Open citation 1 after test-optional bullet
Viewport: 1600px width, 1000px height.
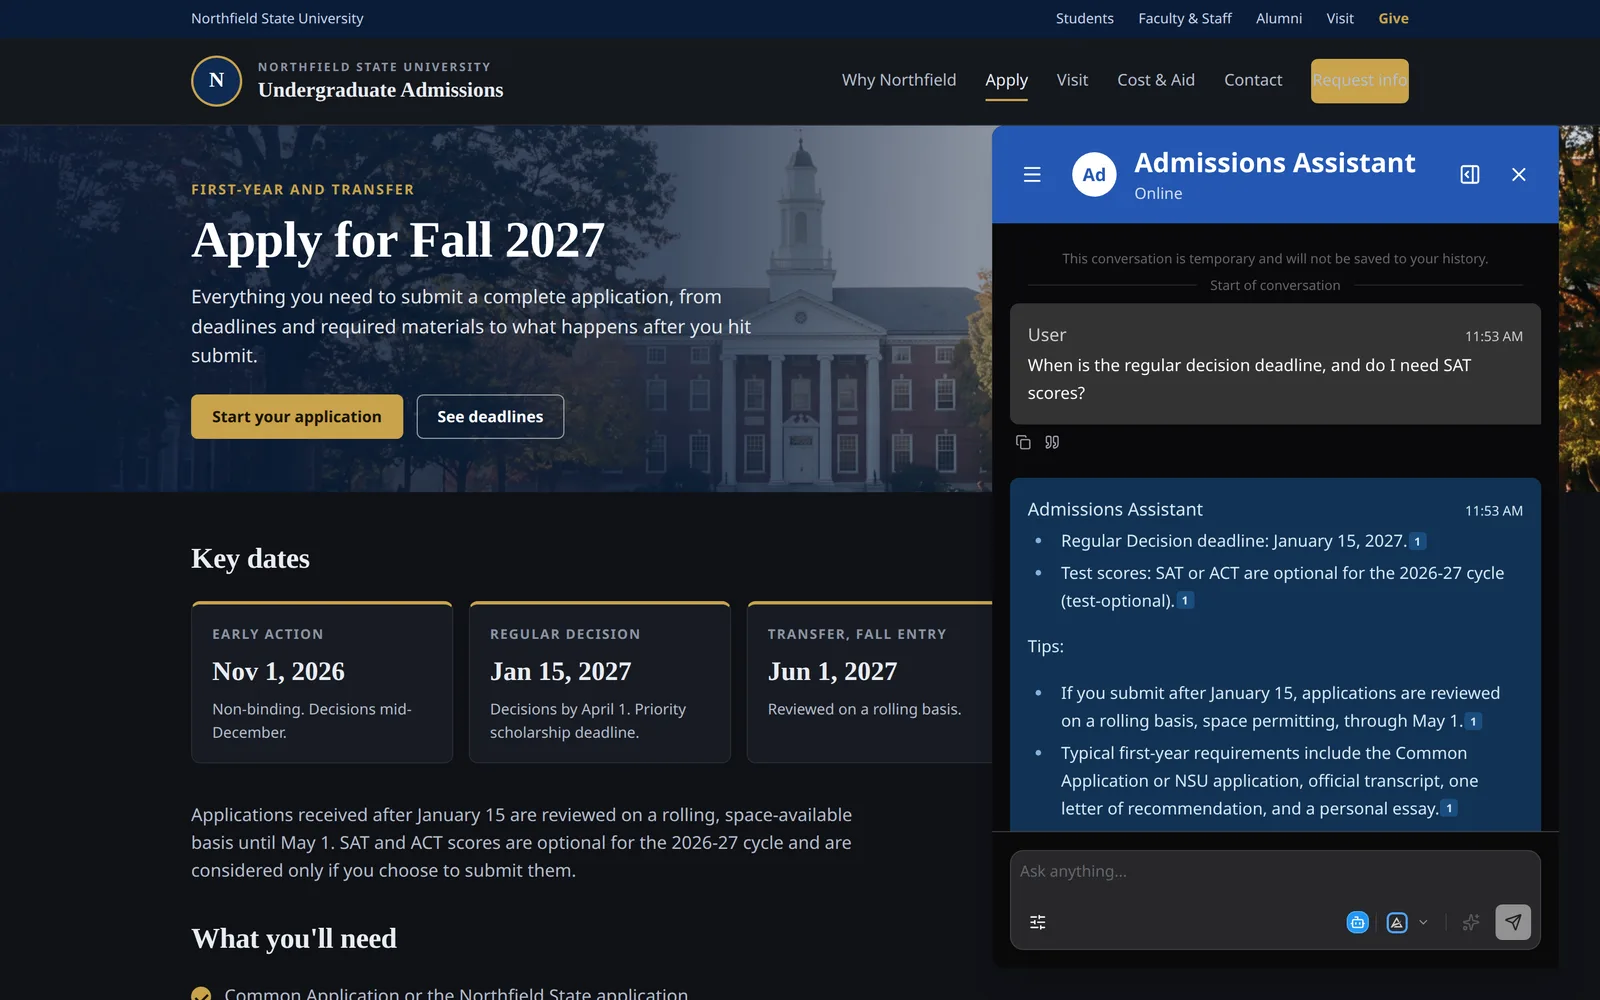[x=1185, y=601]
